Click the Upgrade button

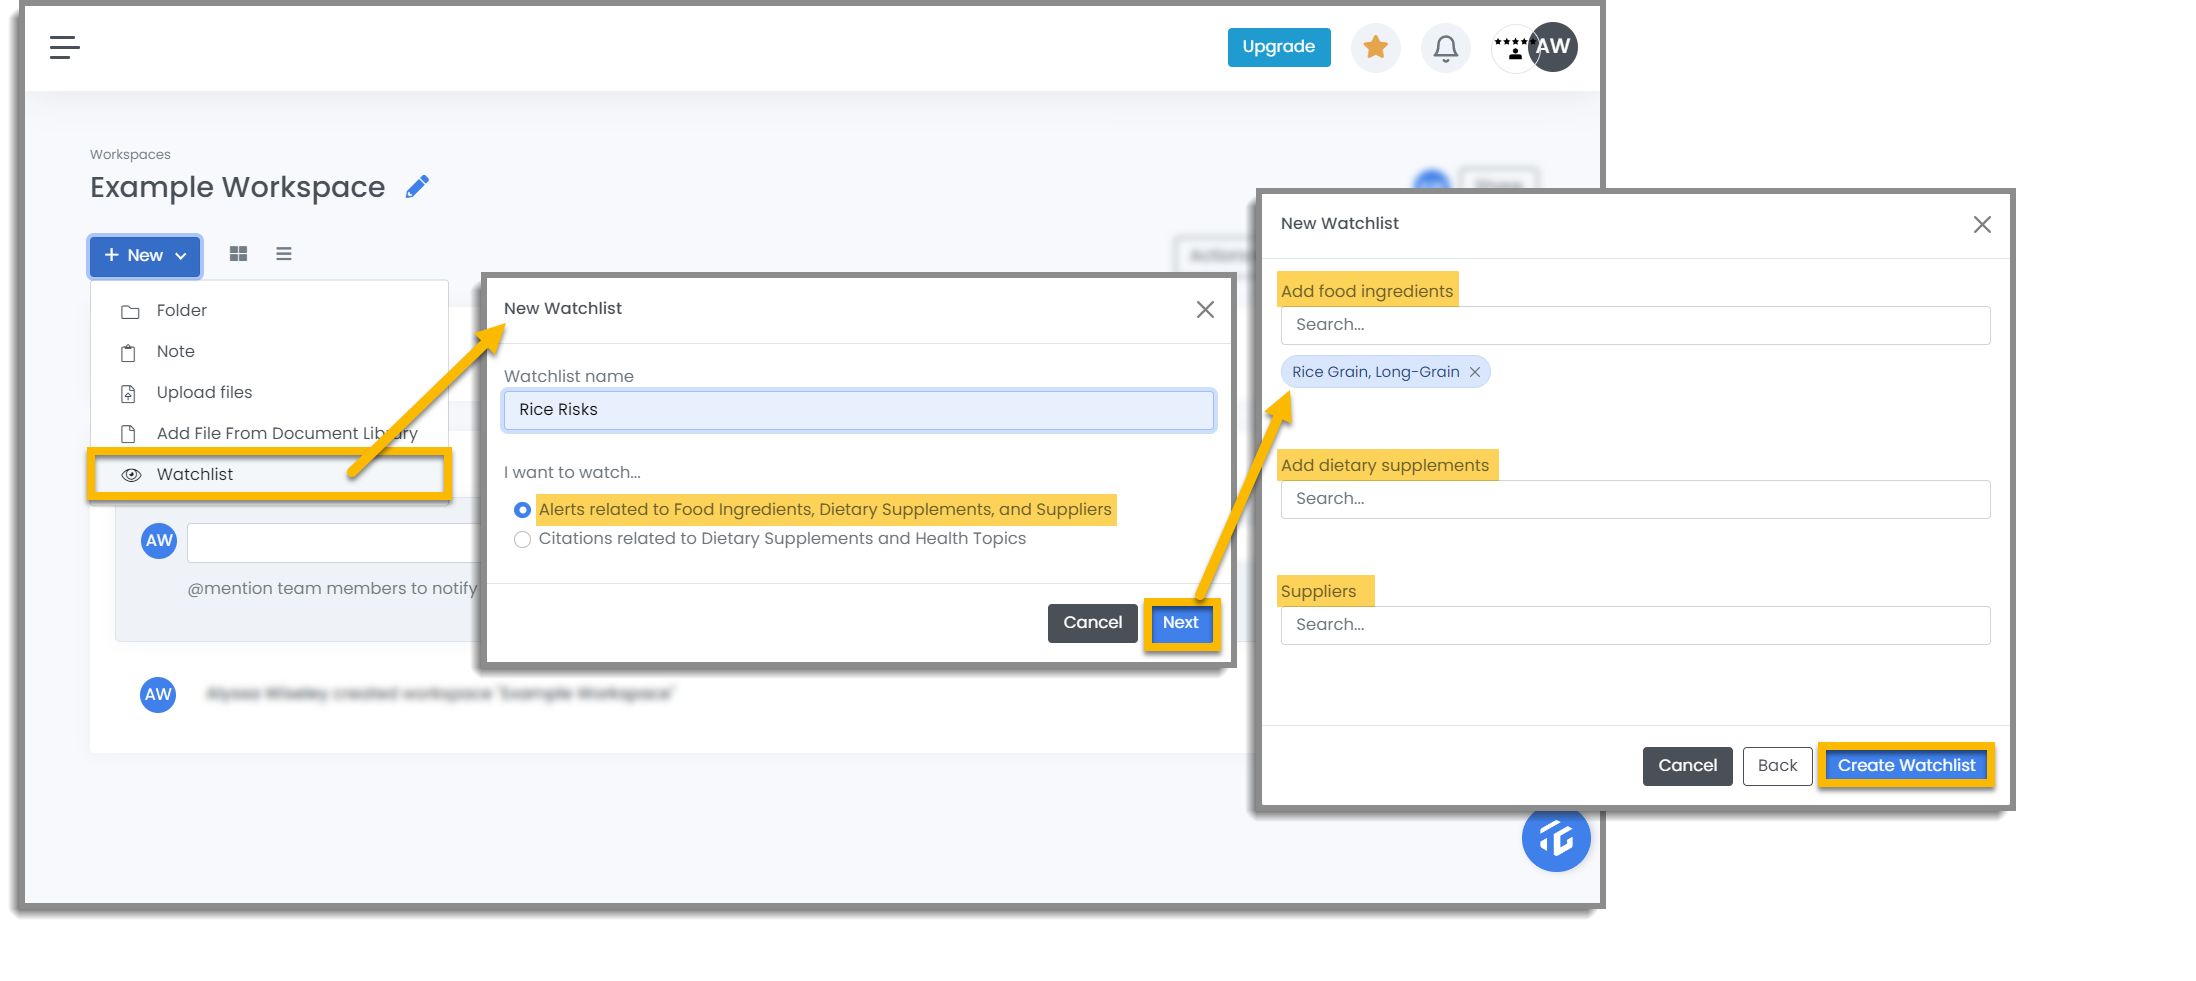(1278, 47)
